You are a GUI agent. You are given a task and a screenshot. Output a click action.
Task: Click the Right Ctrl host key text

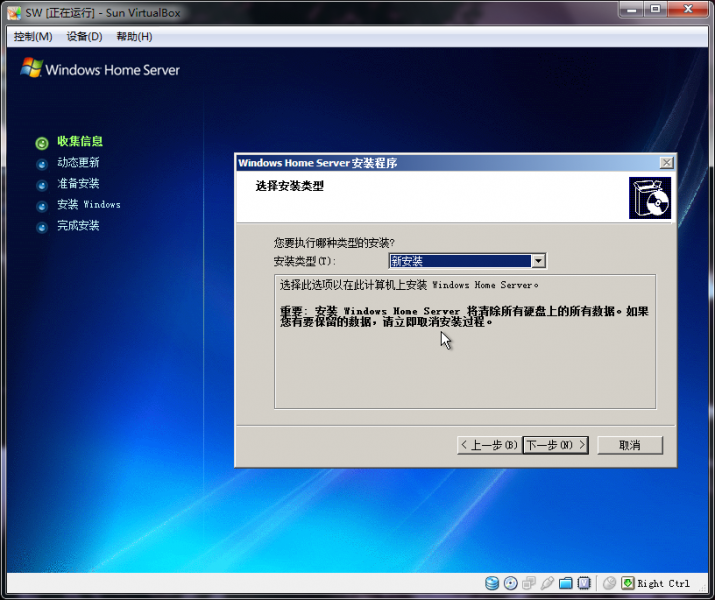pyautogui.click(x=663, y=584)
